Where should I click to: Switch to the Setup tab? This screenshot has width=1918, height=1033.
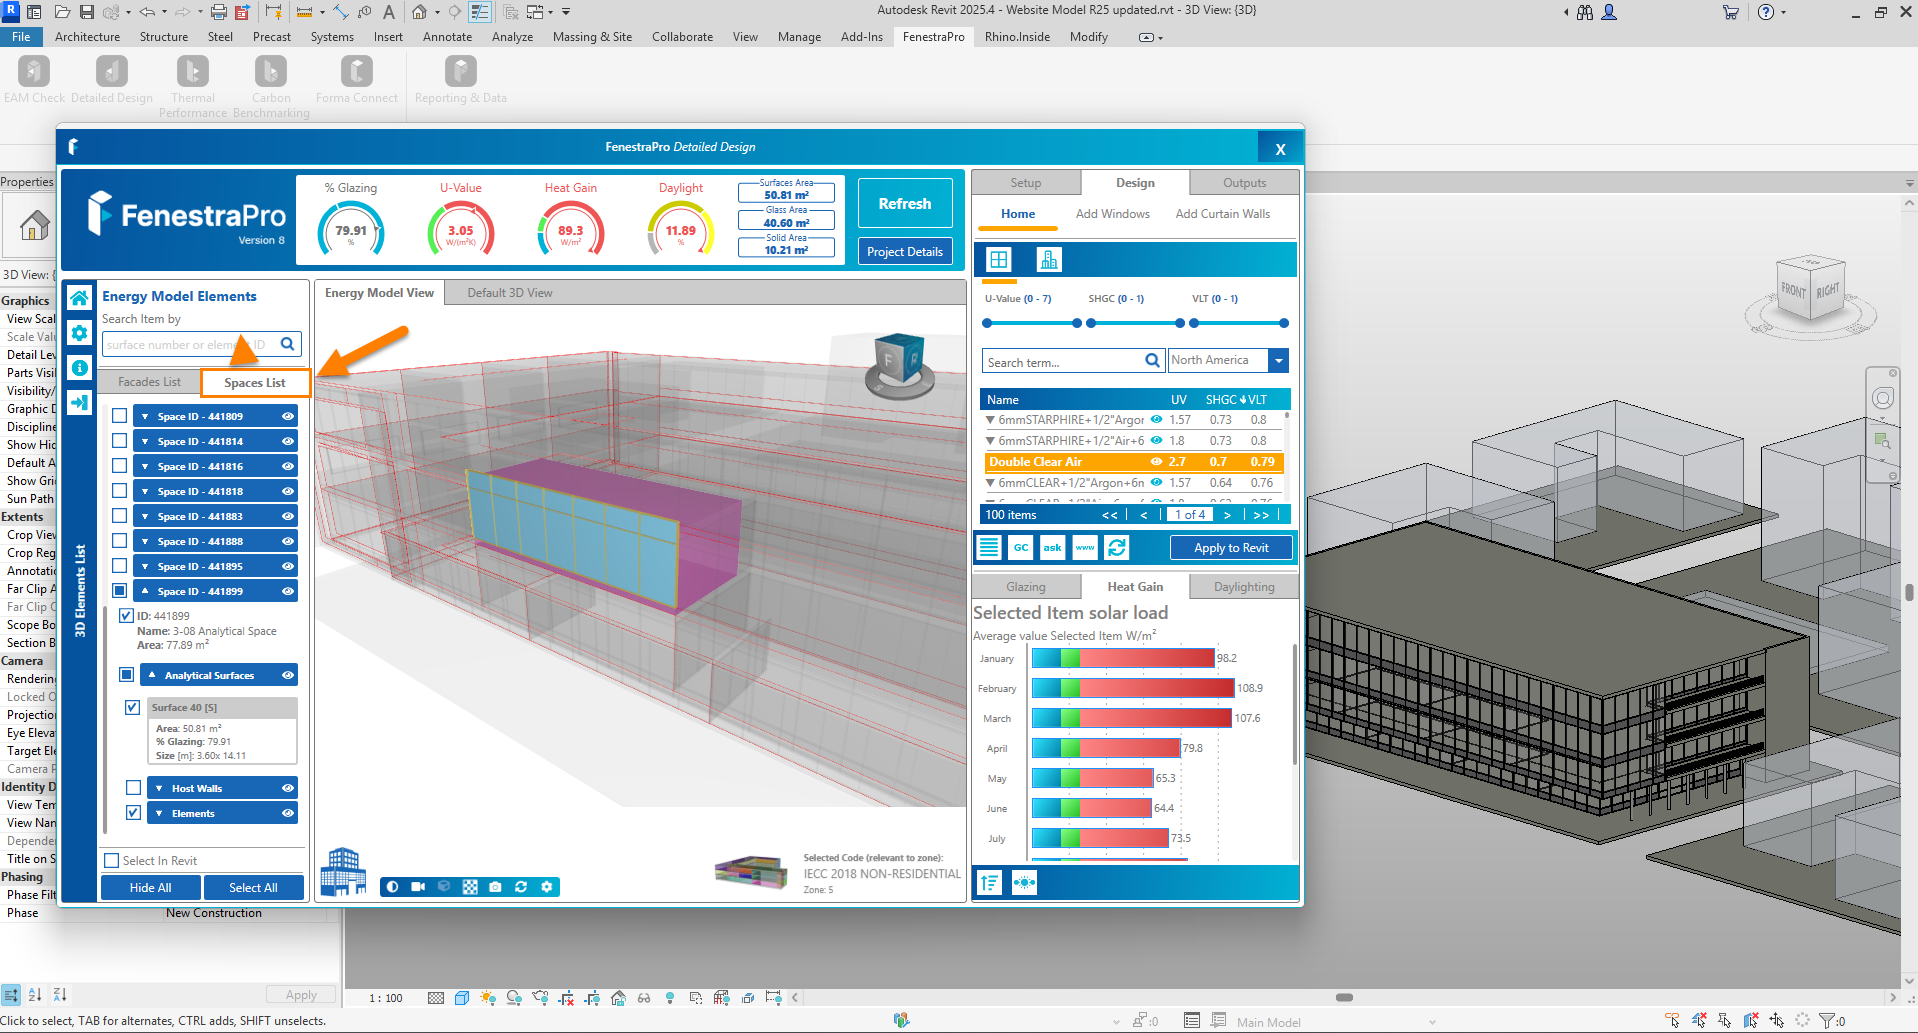point(1026,182)
